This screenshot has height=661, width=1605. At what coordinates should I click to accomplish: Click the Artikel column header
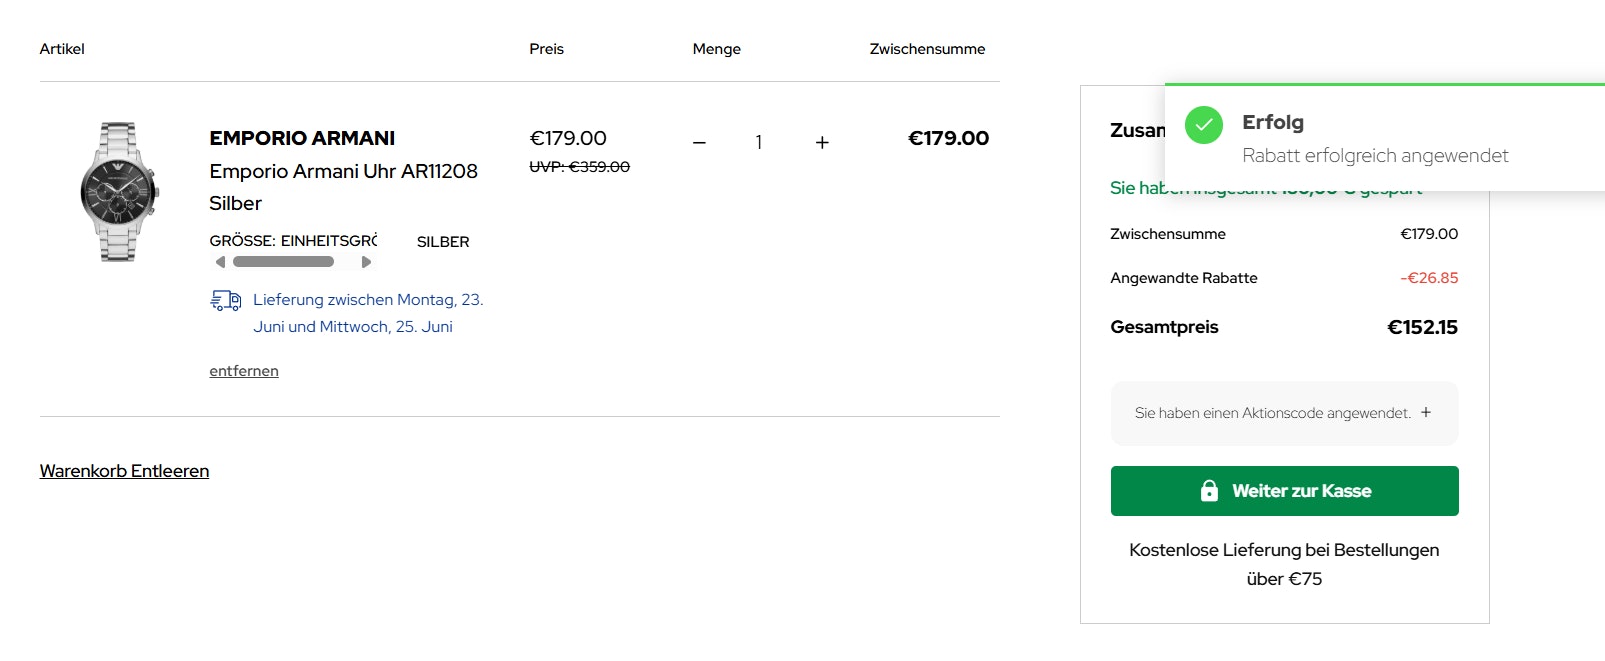point(62,48)
